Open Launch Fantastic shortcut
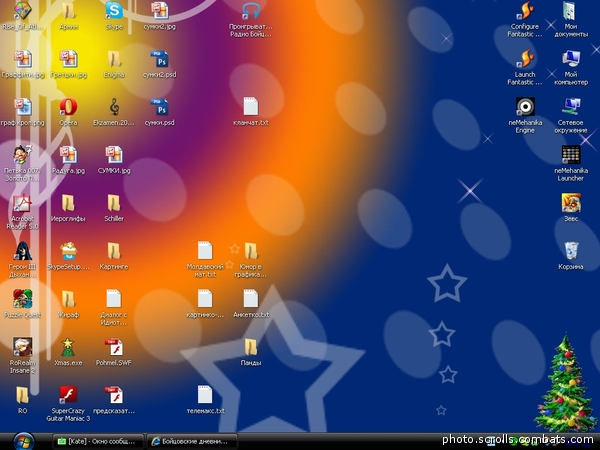 [x=525, y=59]
